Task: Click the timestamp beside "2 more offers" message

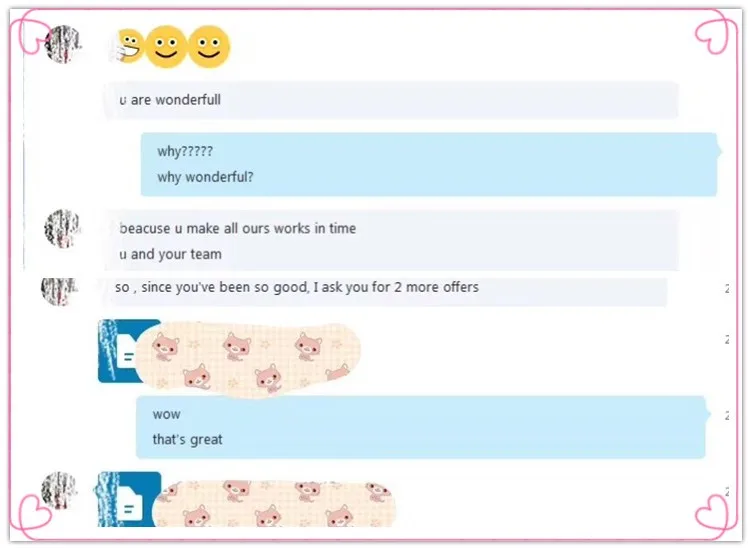Action: 727,289
